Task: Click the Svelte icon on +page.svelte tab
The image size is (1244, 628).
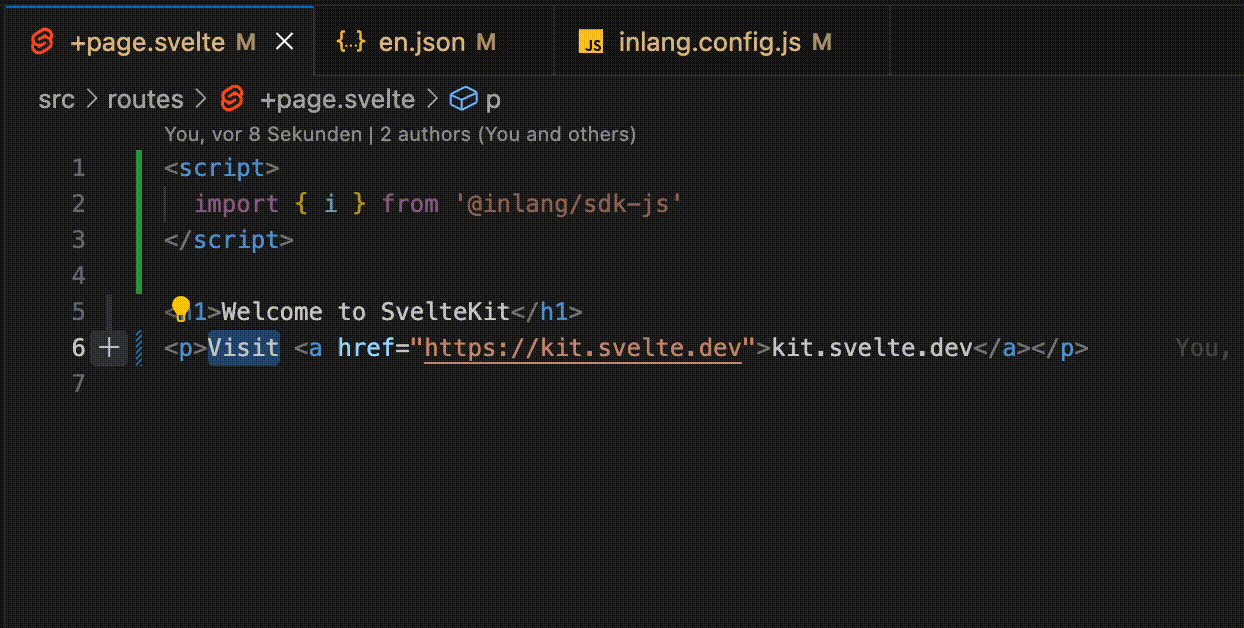Action: pos(42,42)
